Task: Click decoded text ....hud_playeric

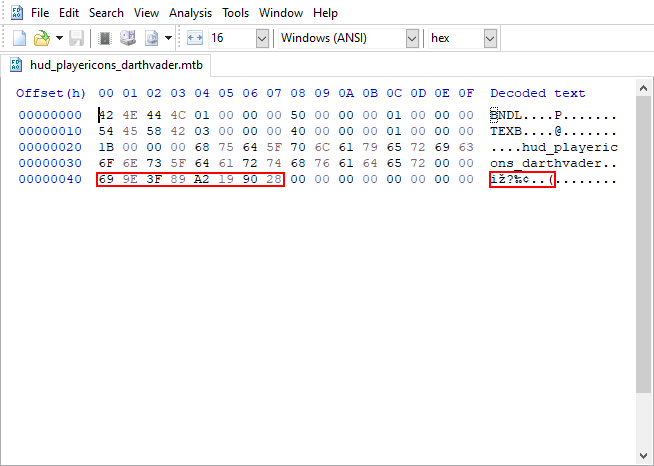Action: (x=553, y=147)
